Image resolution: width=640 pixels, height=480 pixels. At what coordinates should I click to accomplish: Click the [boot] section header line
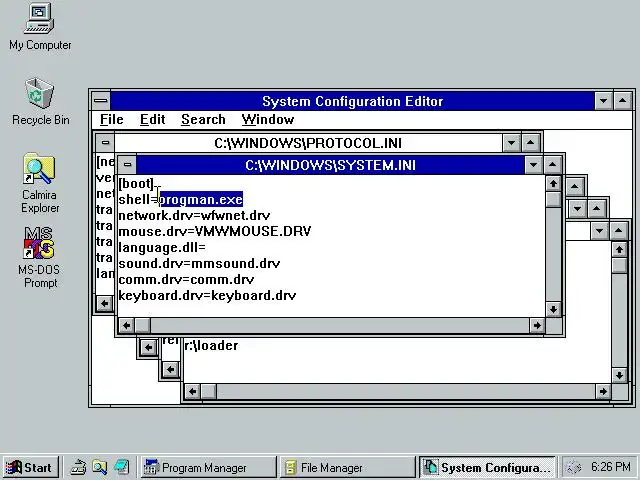(136, 183)
